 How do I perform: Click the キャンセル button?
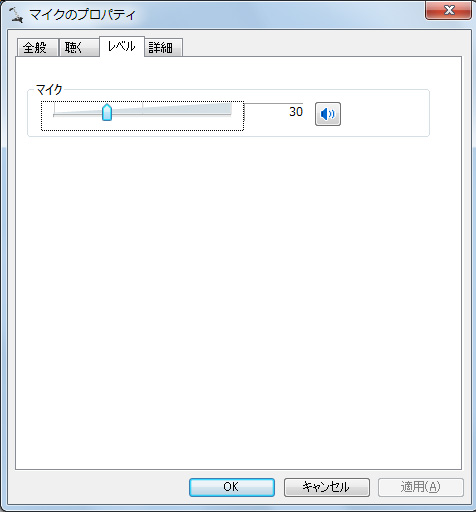327,487
